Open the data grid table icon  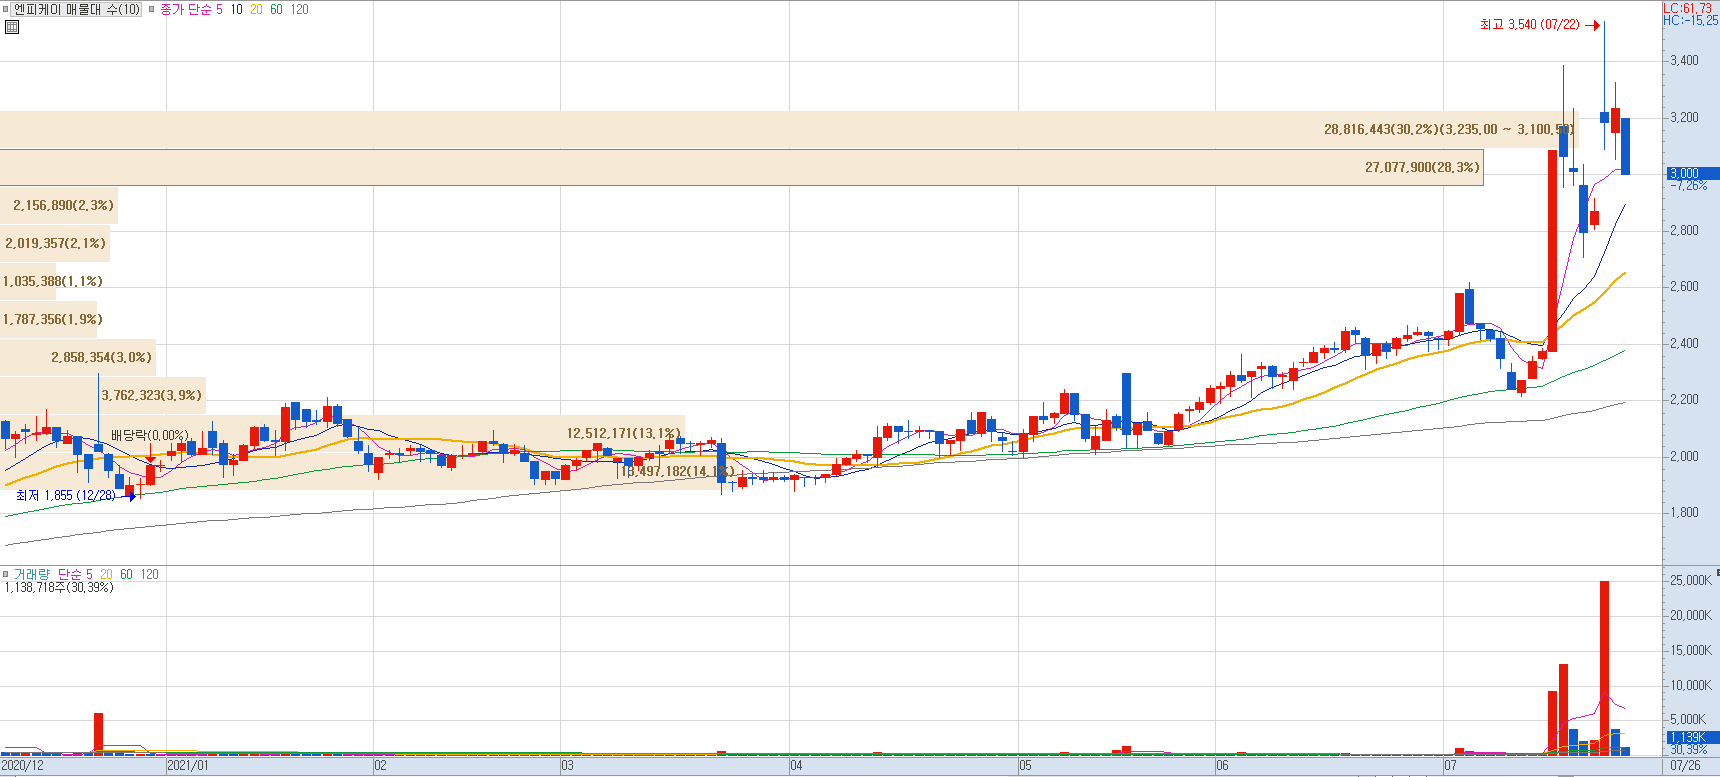tap(12, 27)
